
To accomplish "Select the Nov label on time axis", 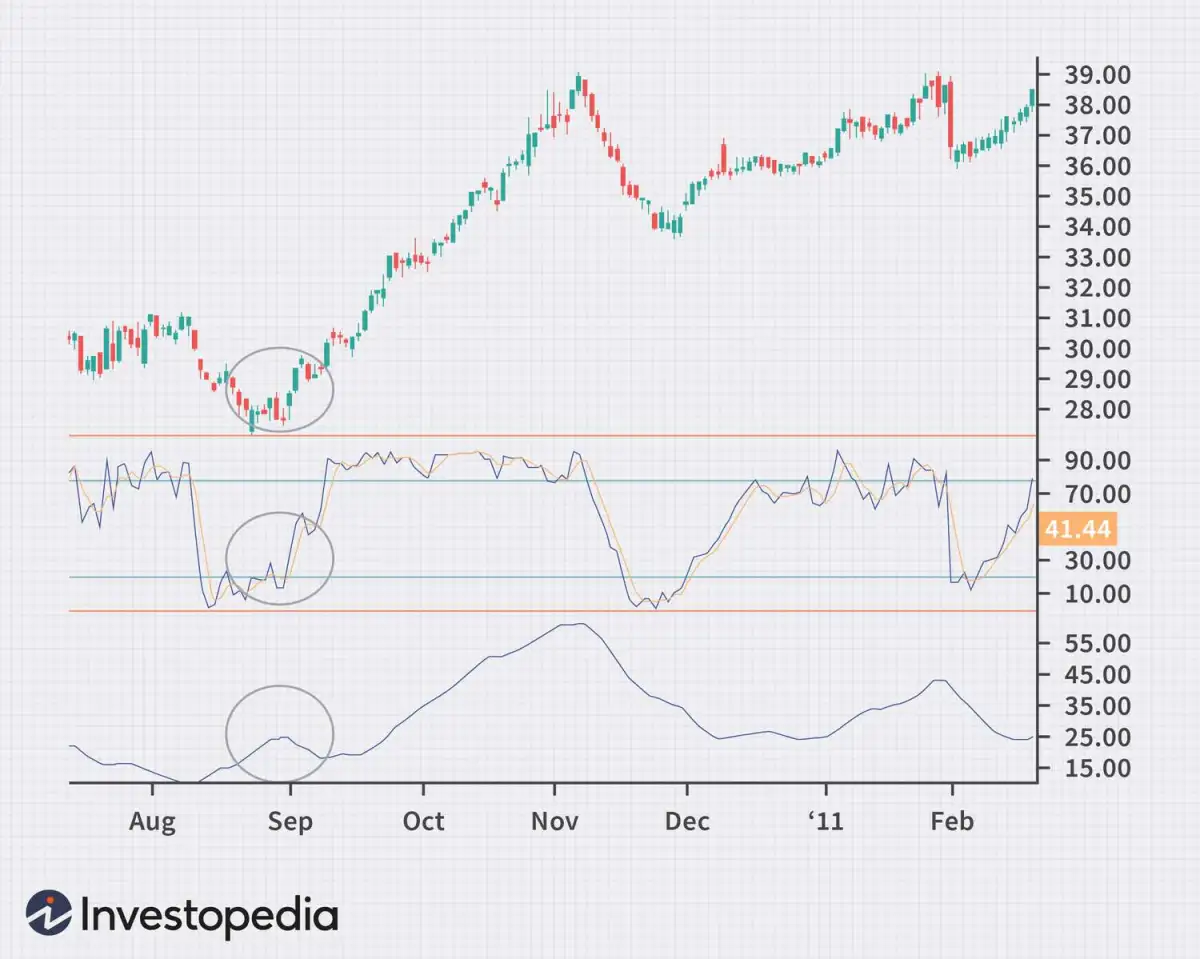I will point(555,822).
